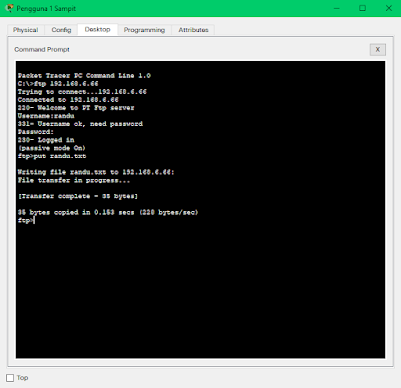
Task: Click the 'Username:randu' line
Action: click(x=46, y=116)
